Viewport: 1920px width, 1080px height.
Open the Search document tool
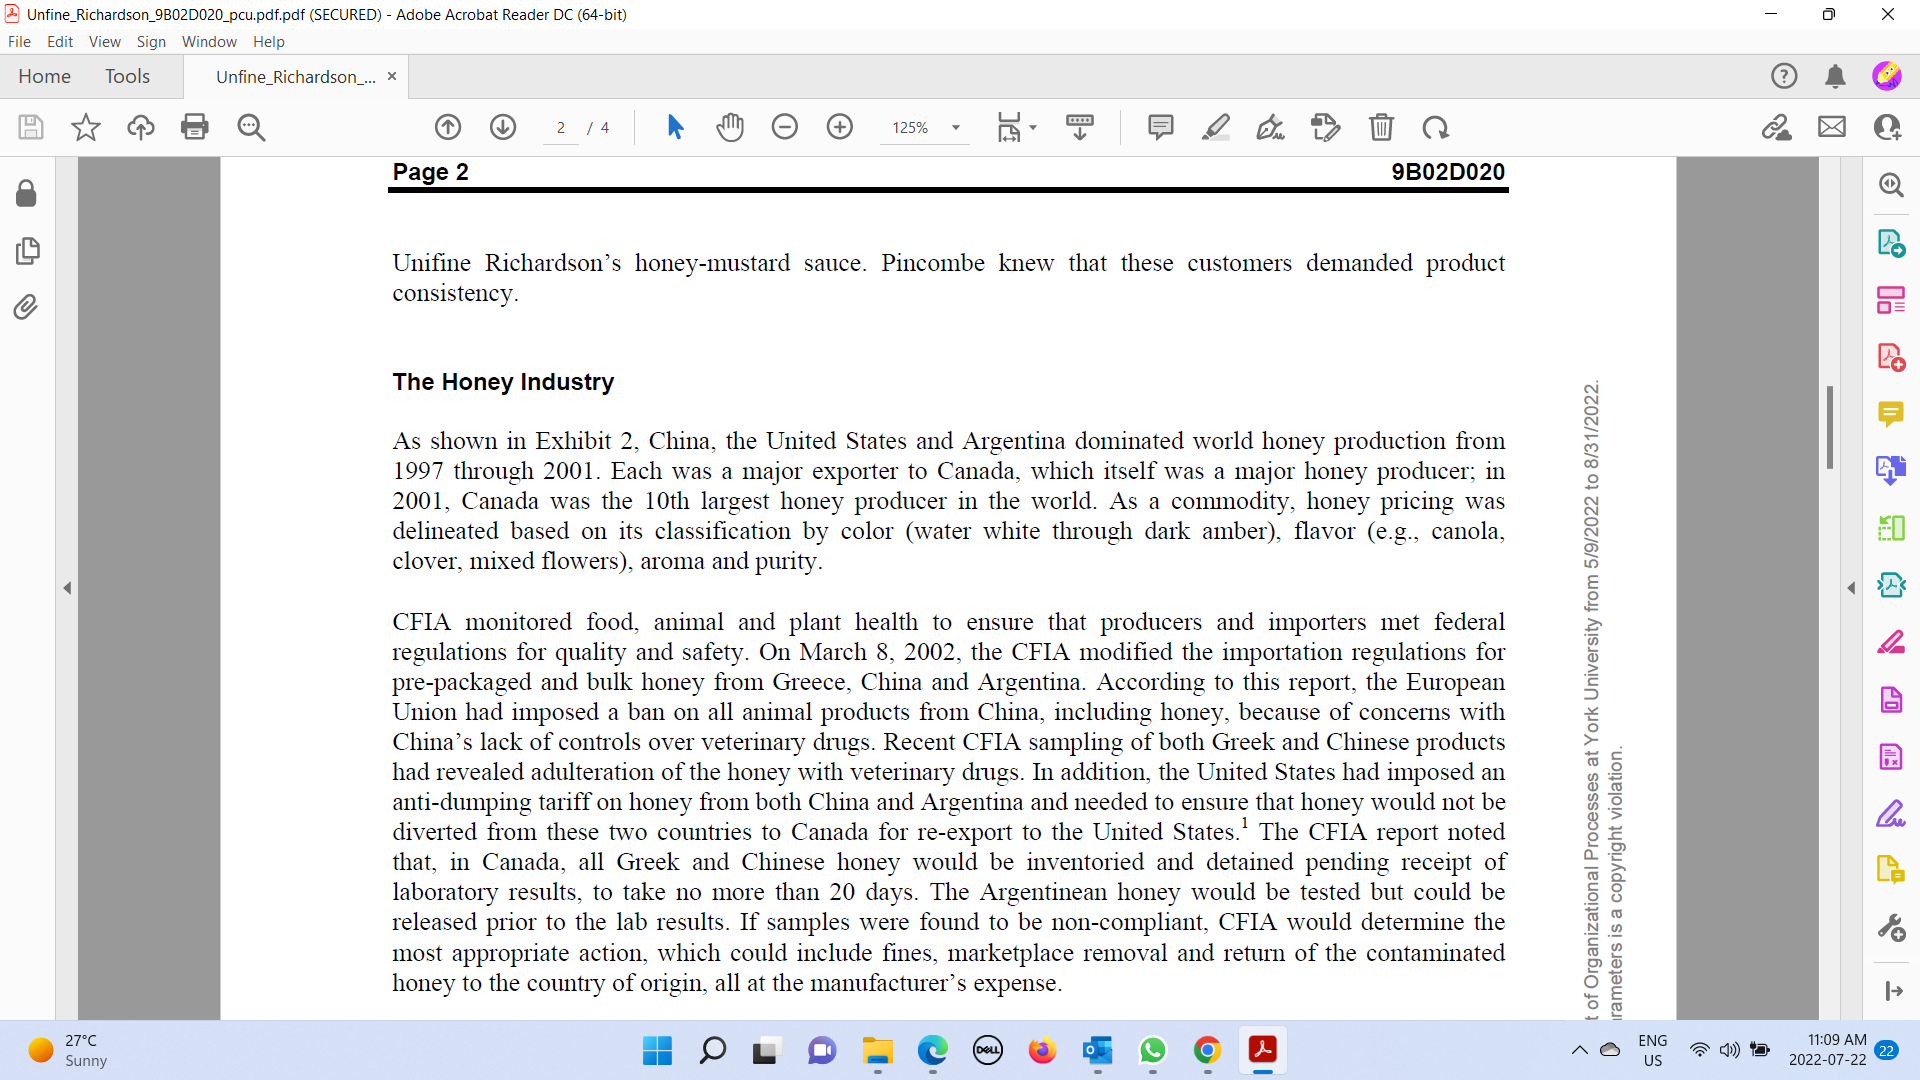tap(252, 127)
